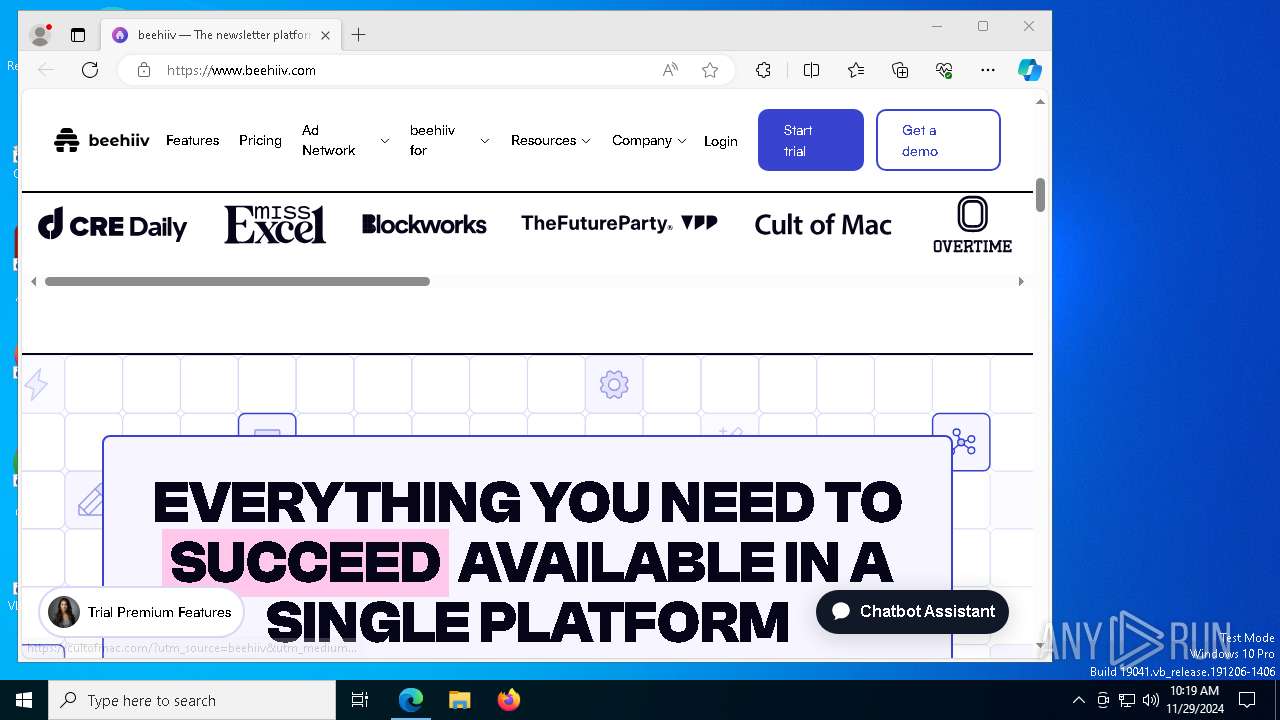Click the network nodes icon tile
Viewport: 1280px width, 720px height.
click(x=962, y=442)
